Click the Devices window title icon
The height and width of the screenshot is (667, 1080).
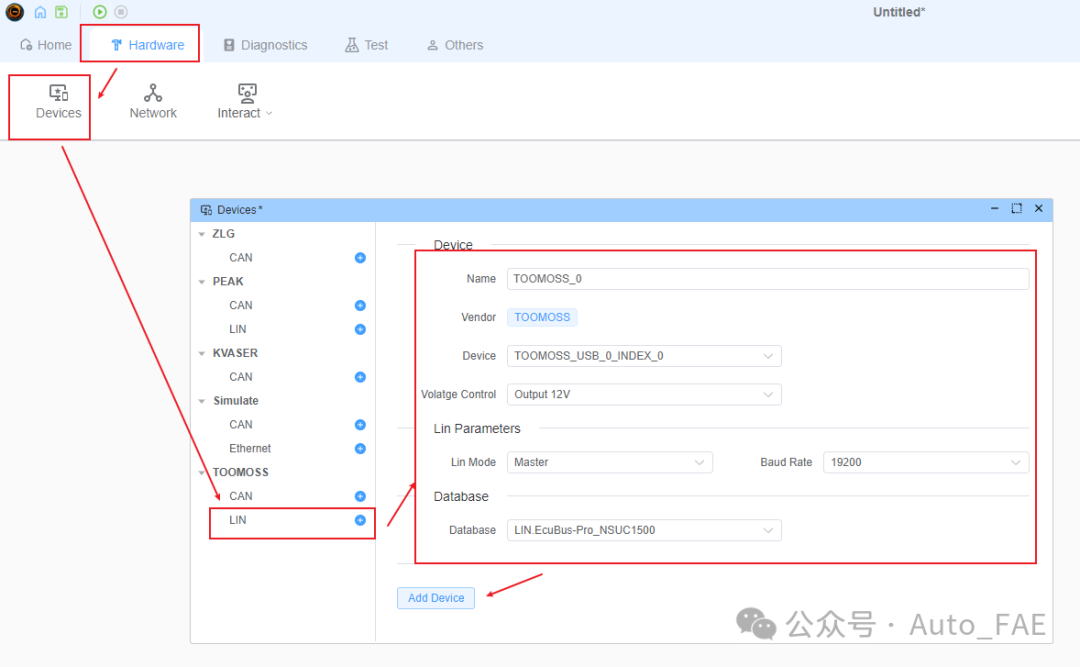206,210
